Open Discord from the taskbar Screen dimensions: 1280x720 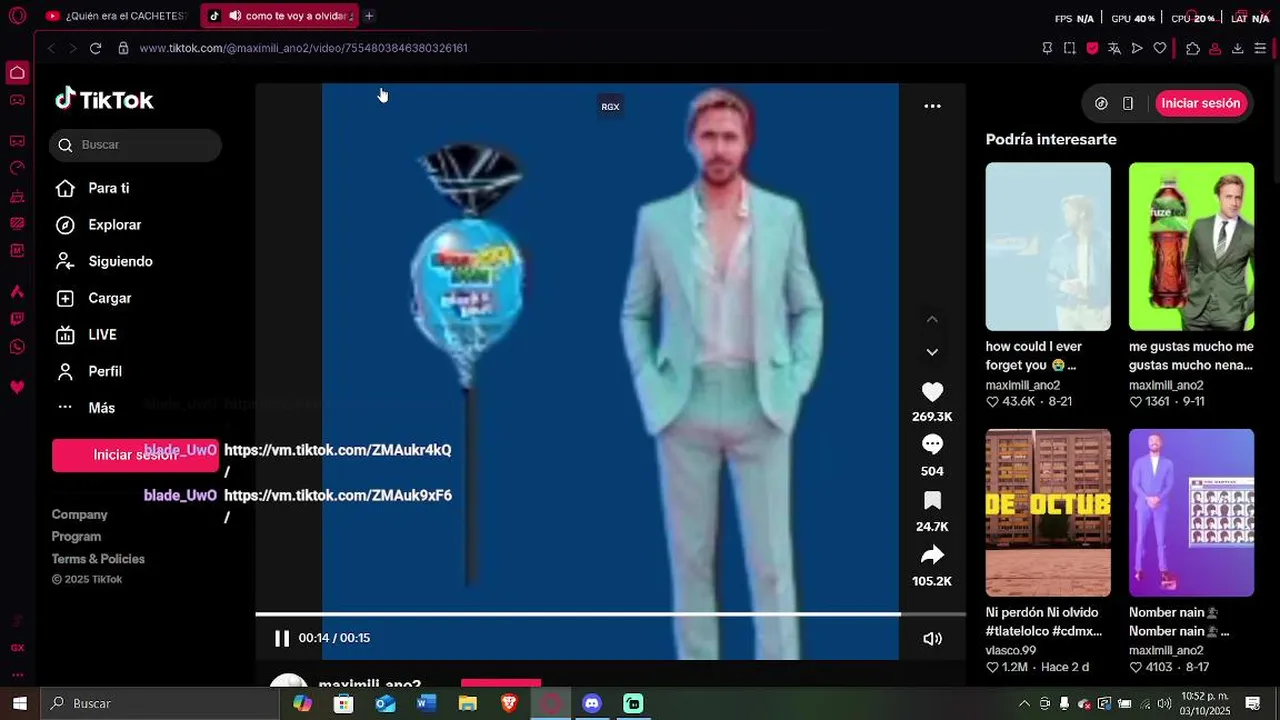(592, 703)
